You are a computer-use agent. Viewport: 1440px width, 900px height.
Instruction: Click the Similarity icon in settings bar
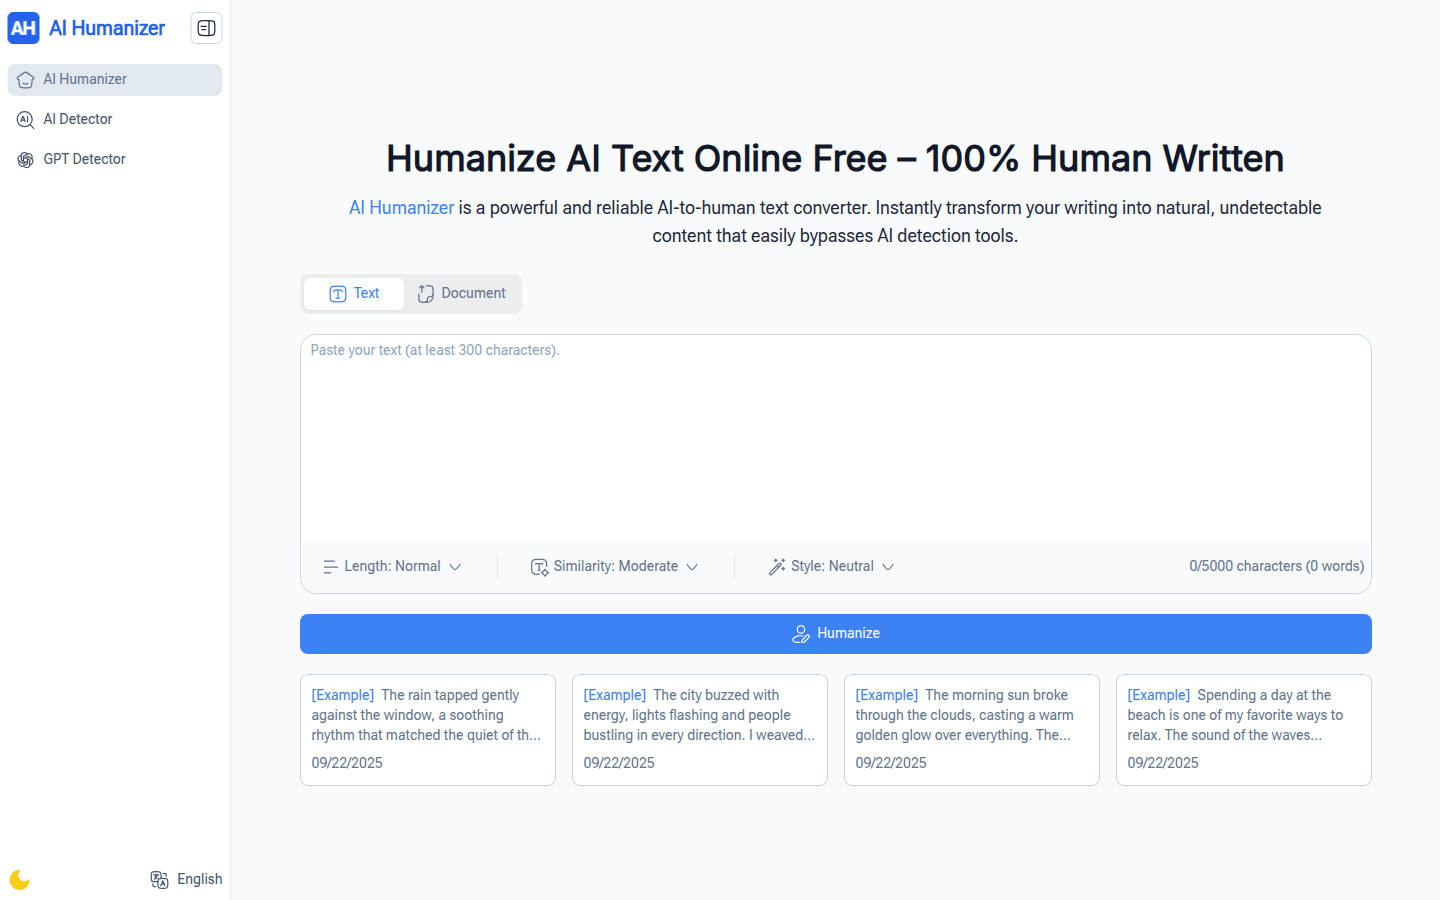pos(539,566)
